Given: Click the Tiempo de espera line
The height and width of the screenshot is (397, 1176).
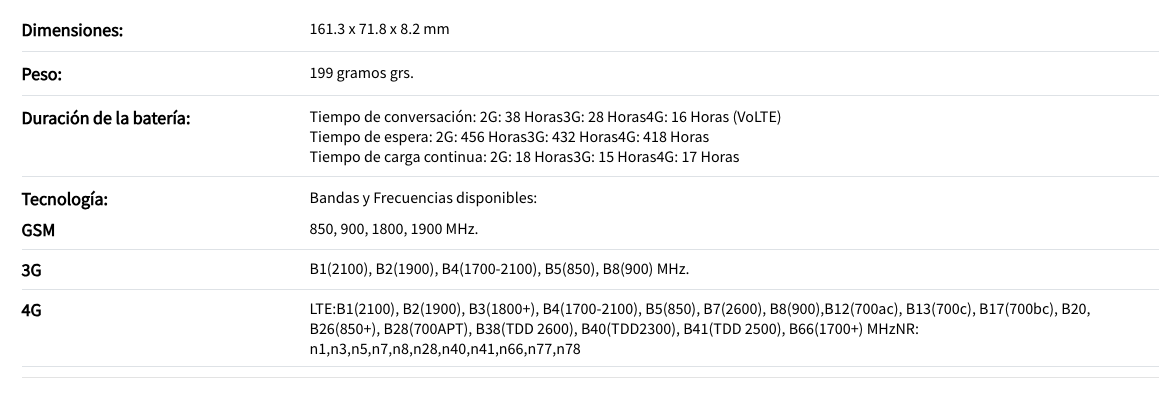Looking at the screenshot, I should click(509, 137).
